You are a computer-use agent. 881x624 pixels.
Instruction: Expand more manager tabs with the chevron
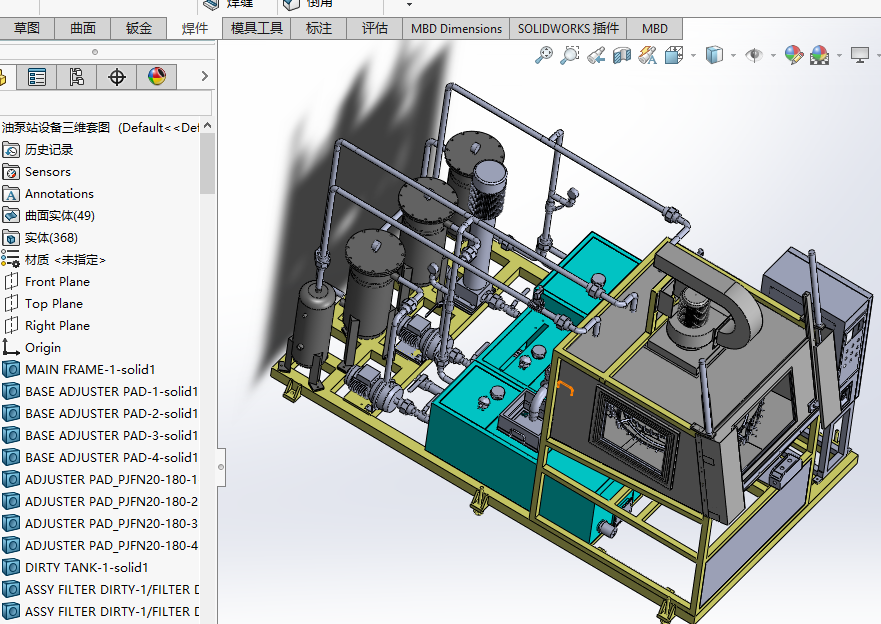[x=204, y=77]
